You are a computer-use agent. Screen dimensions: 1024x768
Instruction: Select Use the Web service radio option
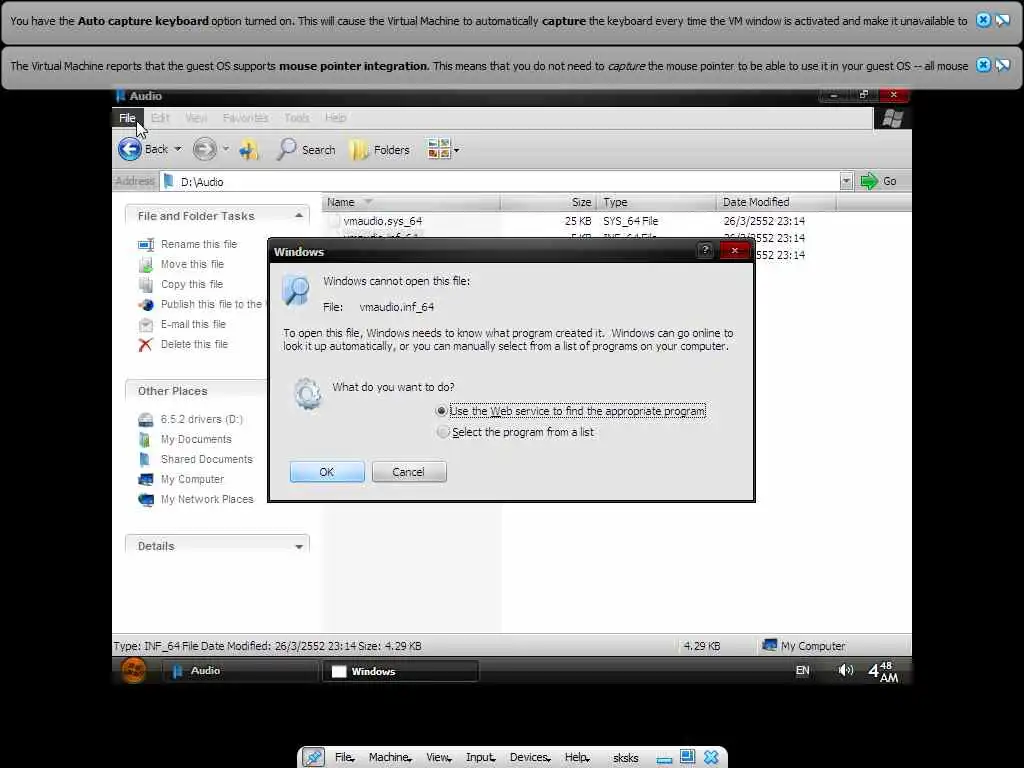[x=441, y=411]
